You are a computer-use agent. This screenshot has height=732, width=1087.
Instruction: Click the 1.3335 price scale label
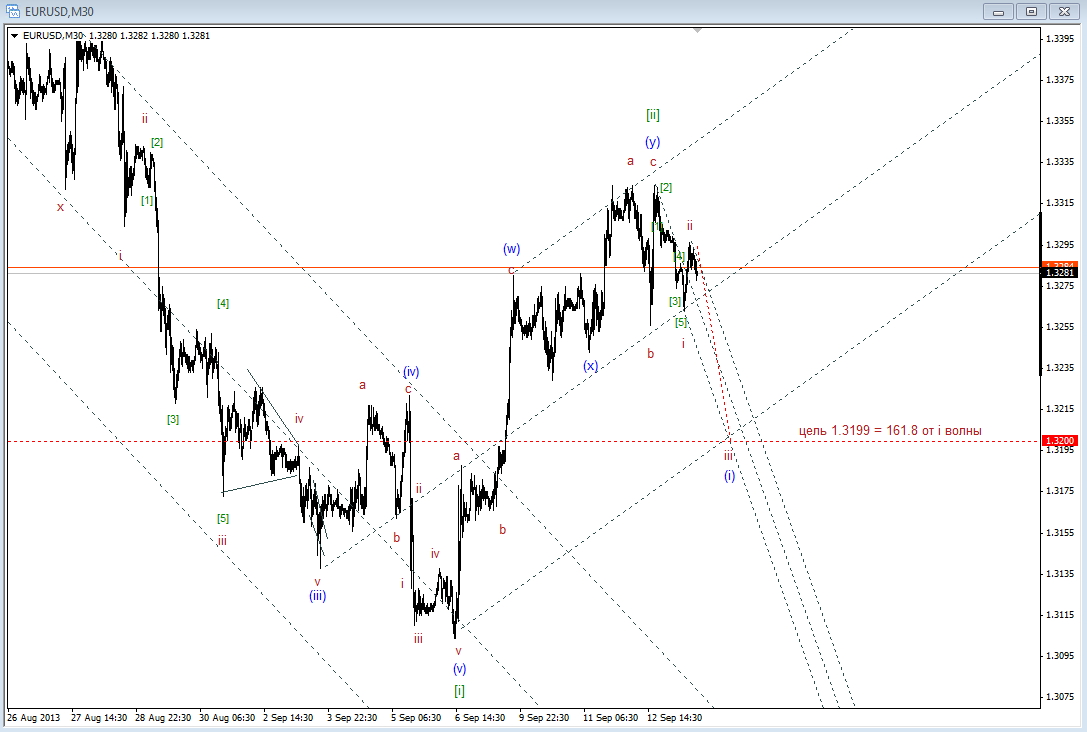pyautogui.click(x=1060, y=162)
